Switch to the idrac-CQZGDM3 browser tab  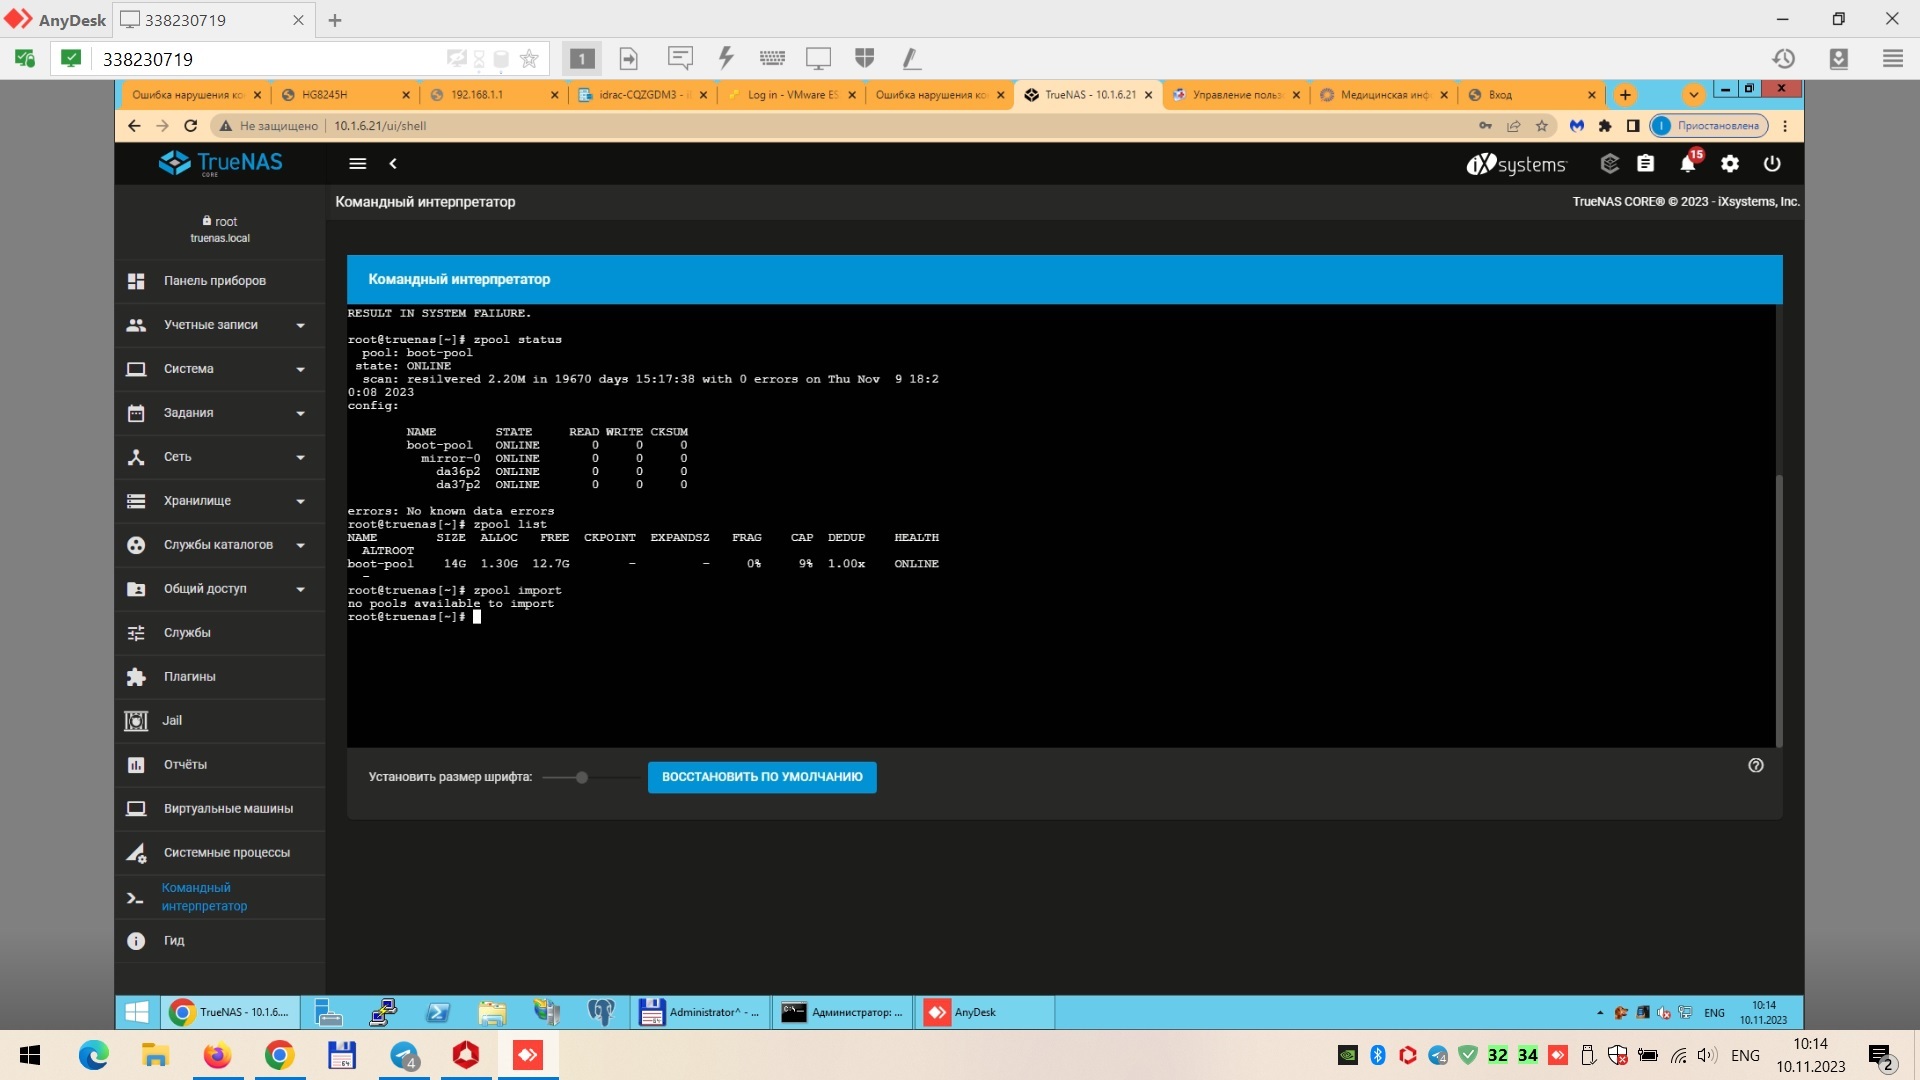[642, 95]
